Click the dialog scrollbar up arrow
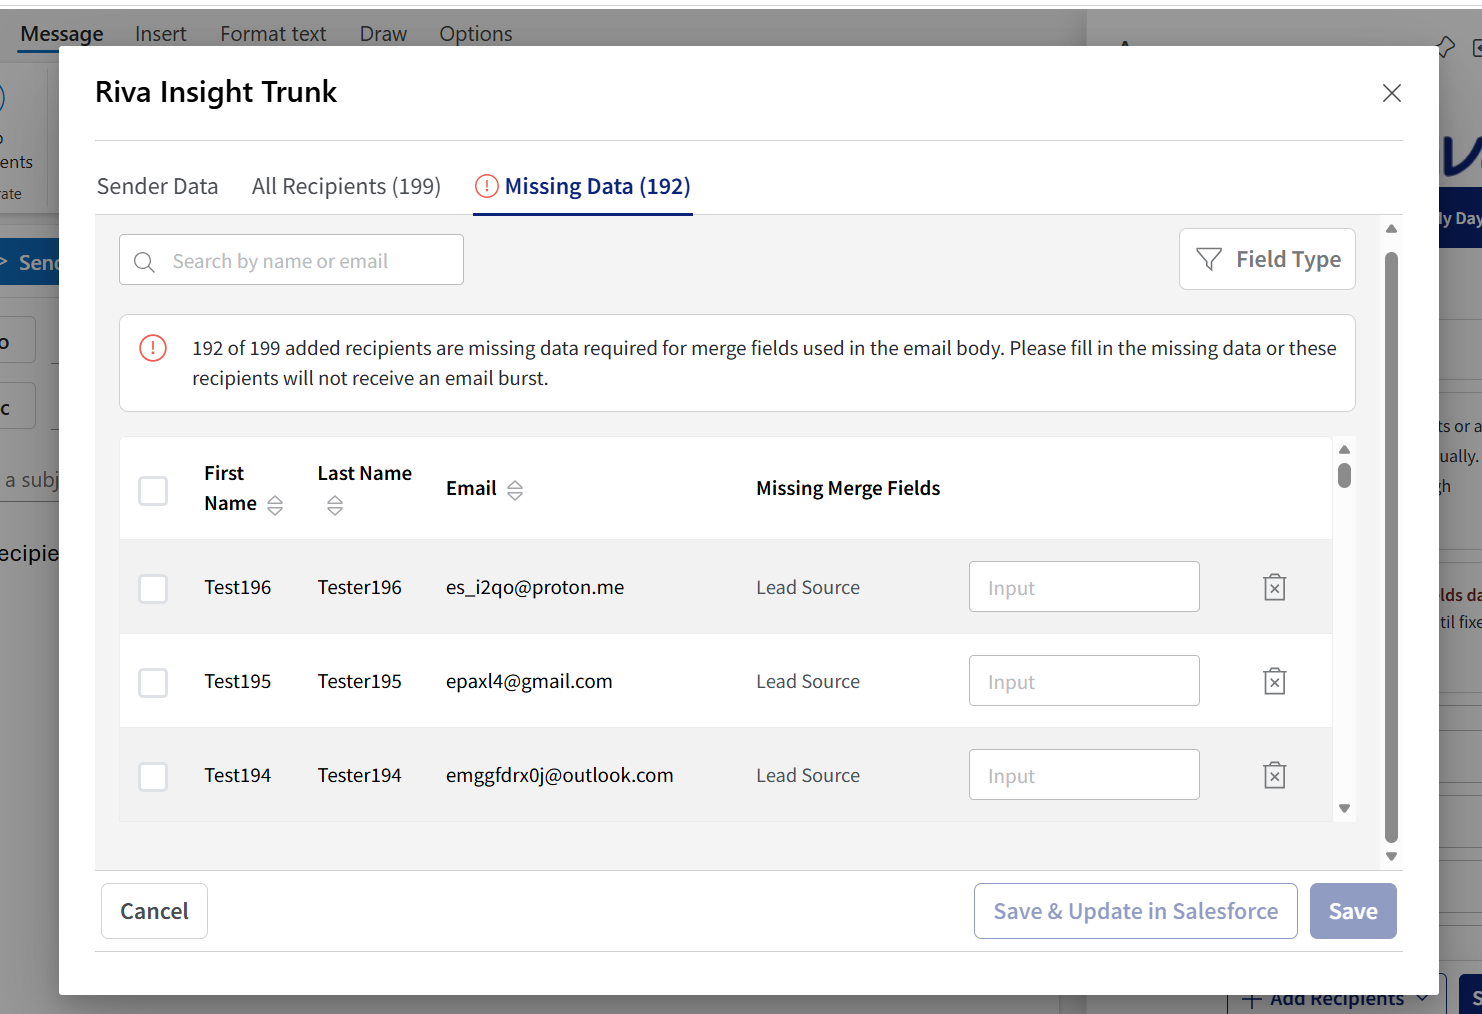This screenshot has width=1482, height=1014. (x=1391, y=229)
